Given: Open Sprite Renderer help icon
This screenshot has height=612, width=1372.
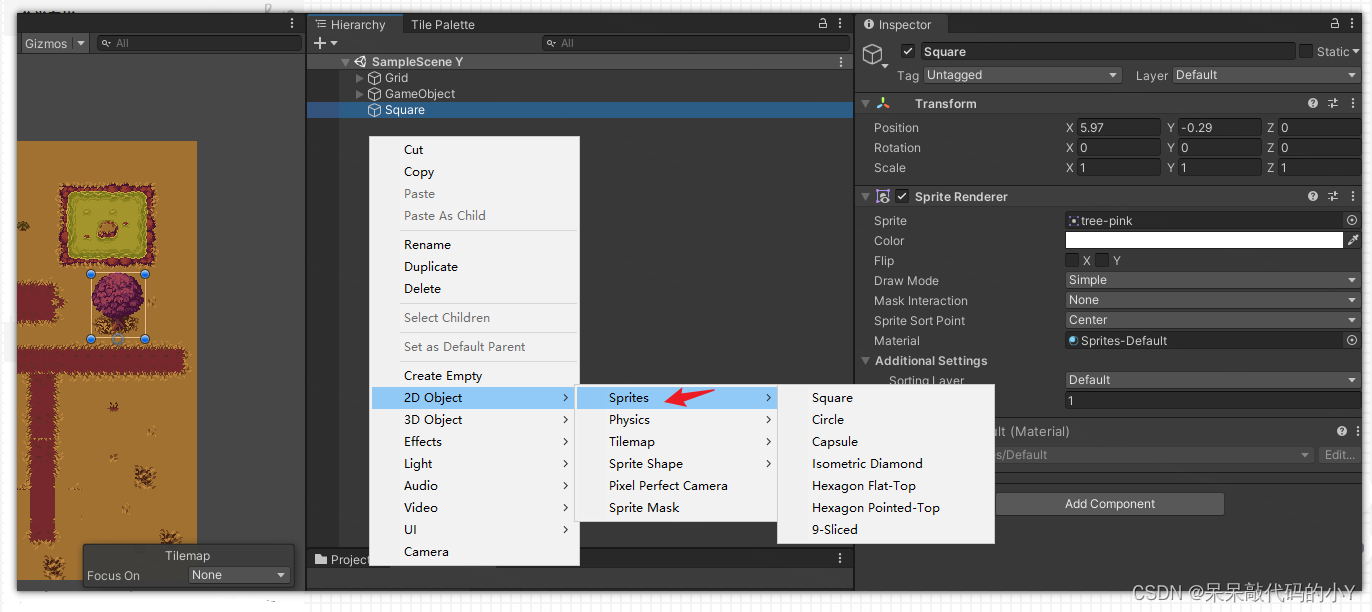Looking at the screenshot, I should point(1313,197).
